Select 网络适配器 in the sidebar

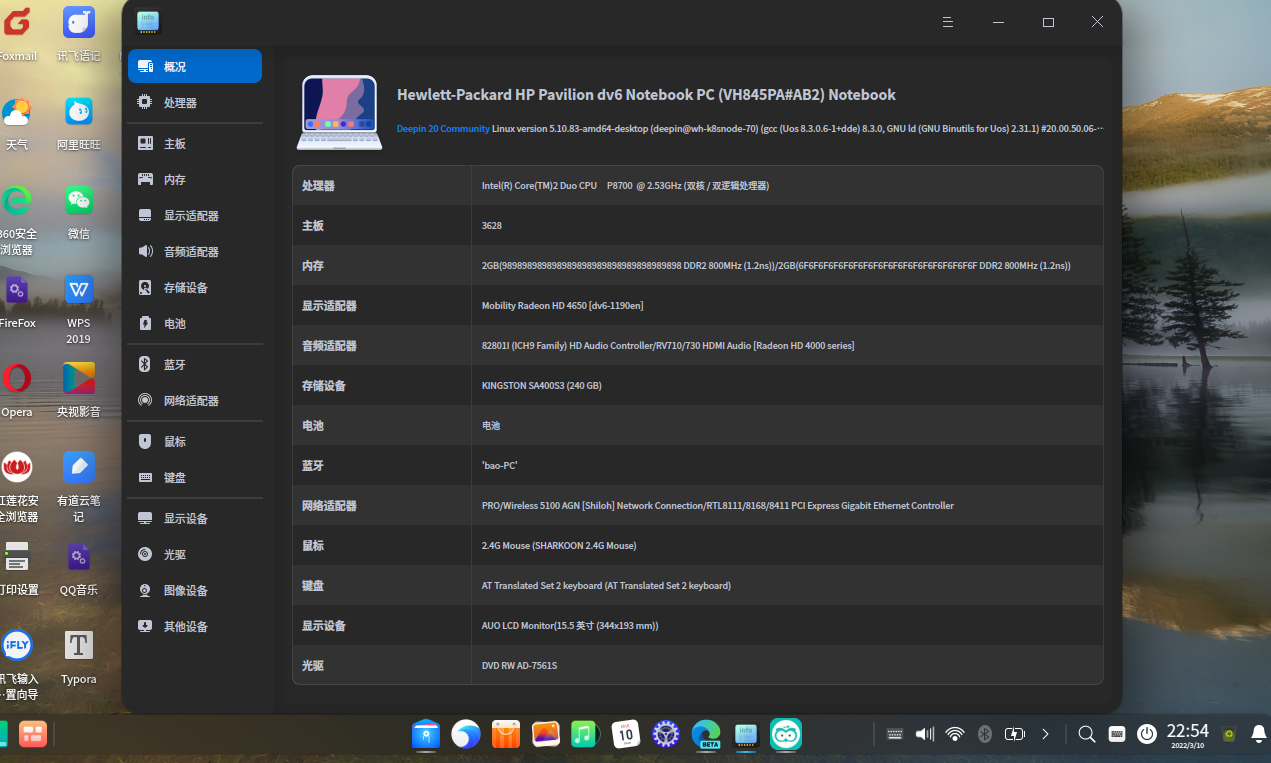195,400
